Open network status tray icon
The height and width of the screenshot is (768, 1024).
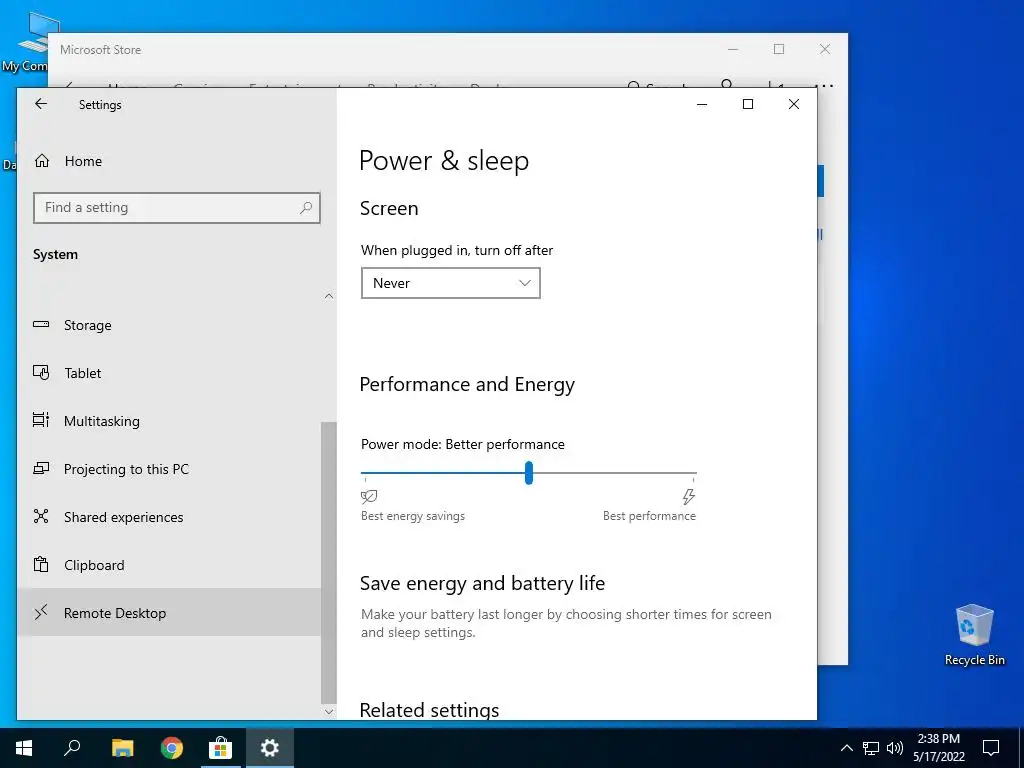[871, 748]
